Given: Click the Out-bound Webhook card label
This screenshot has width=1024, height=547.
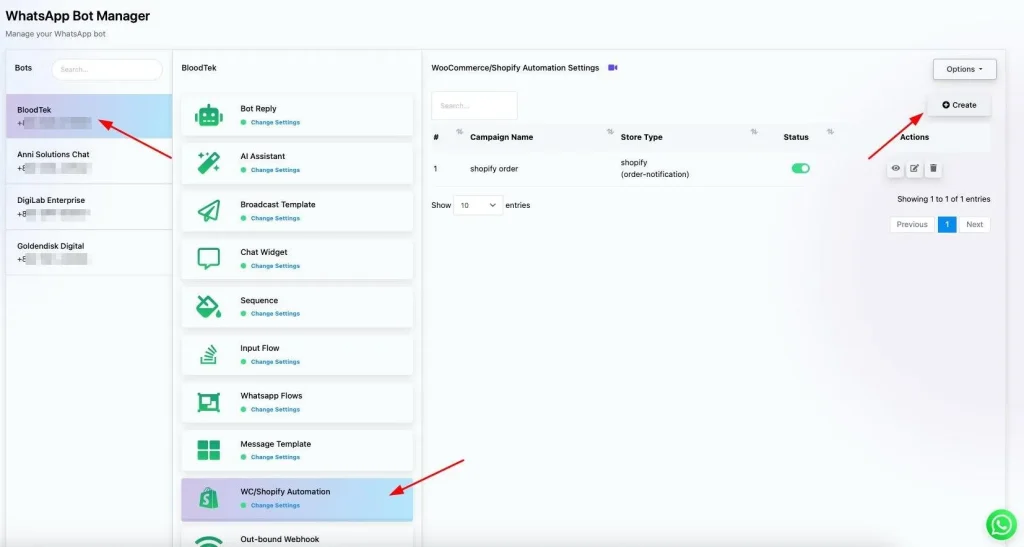Looking at the screenshot, I should [280, 539].
